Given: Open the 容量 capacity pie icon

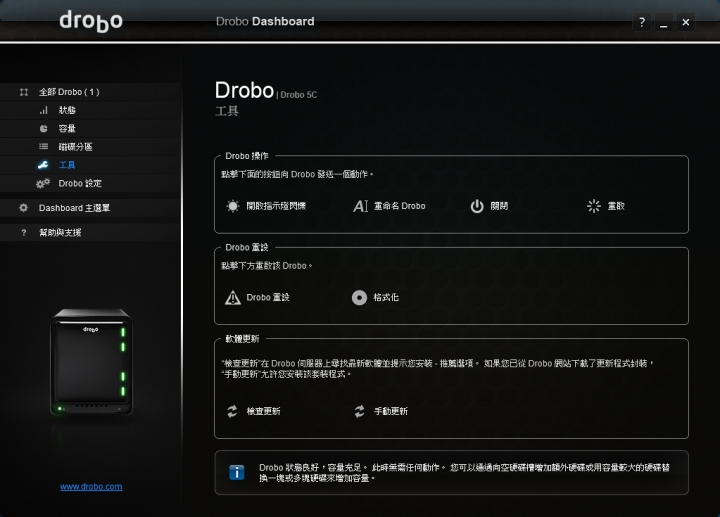Looking at the screenshot, I should point(44,129).
